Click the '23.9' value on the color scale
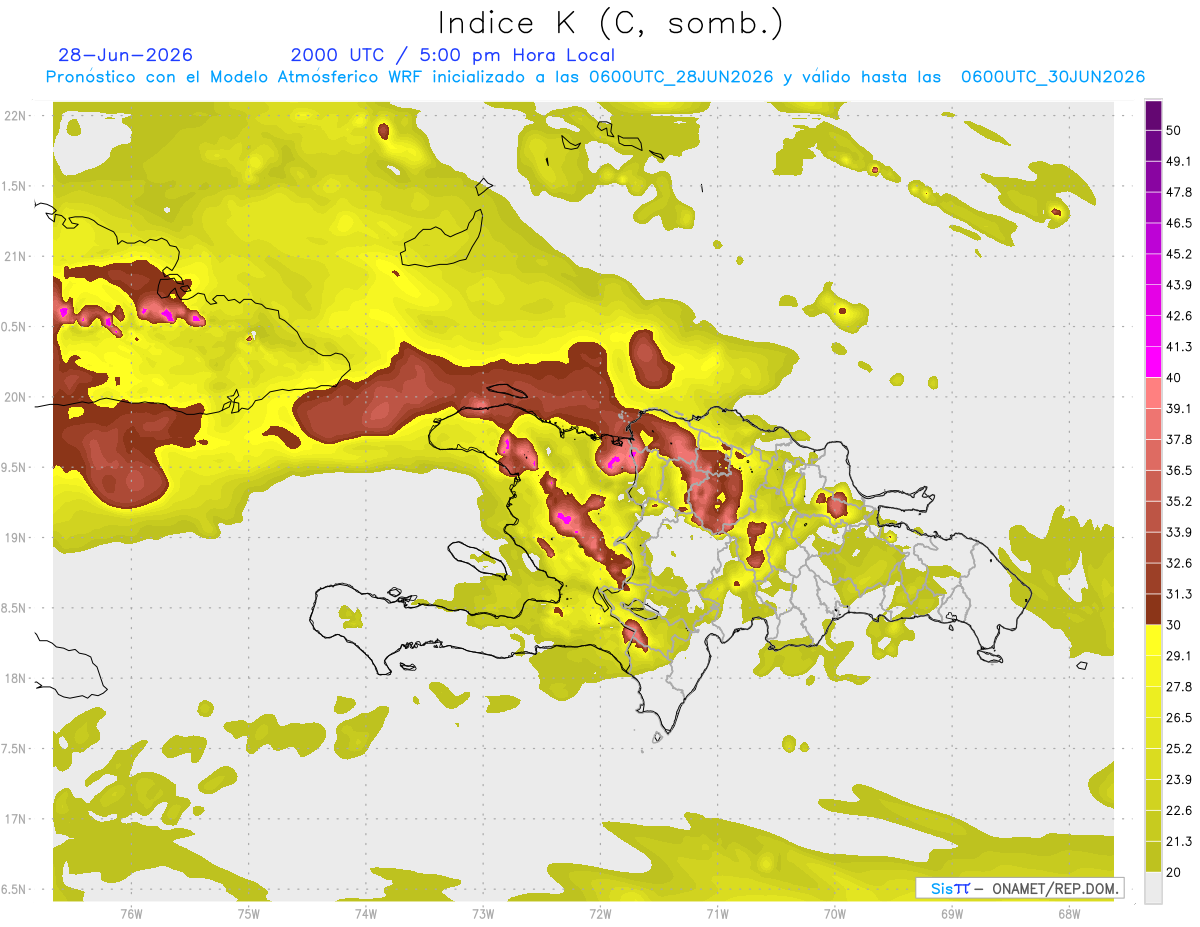1200x927 pixels. click(1179, 779)
